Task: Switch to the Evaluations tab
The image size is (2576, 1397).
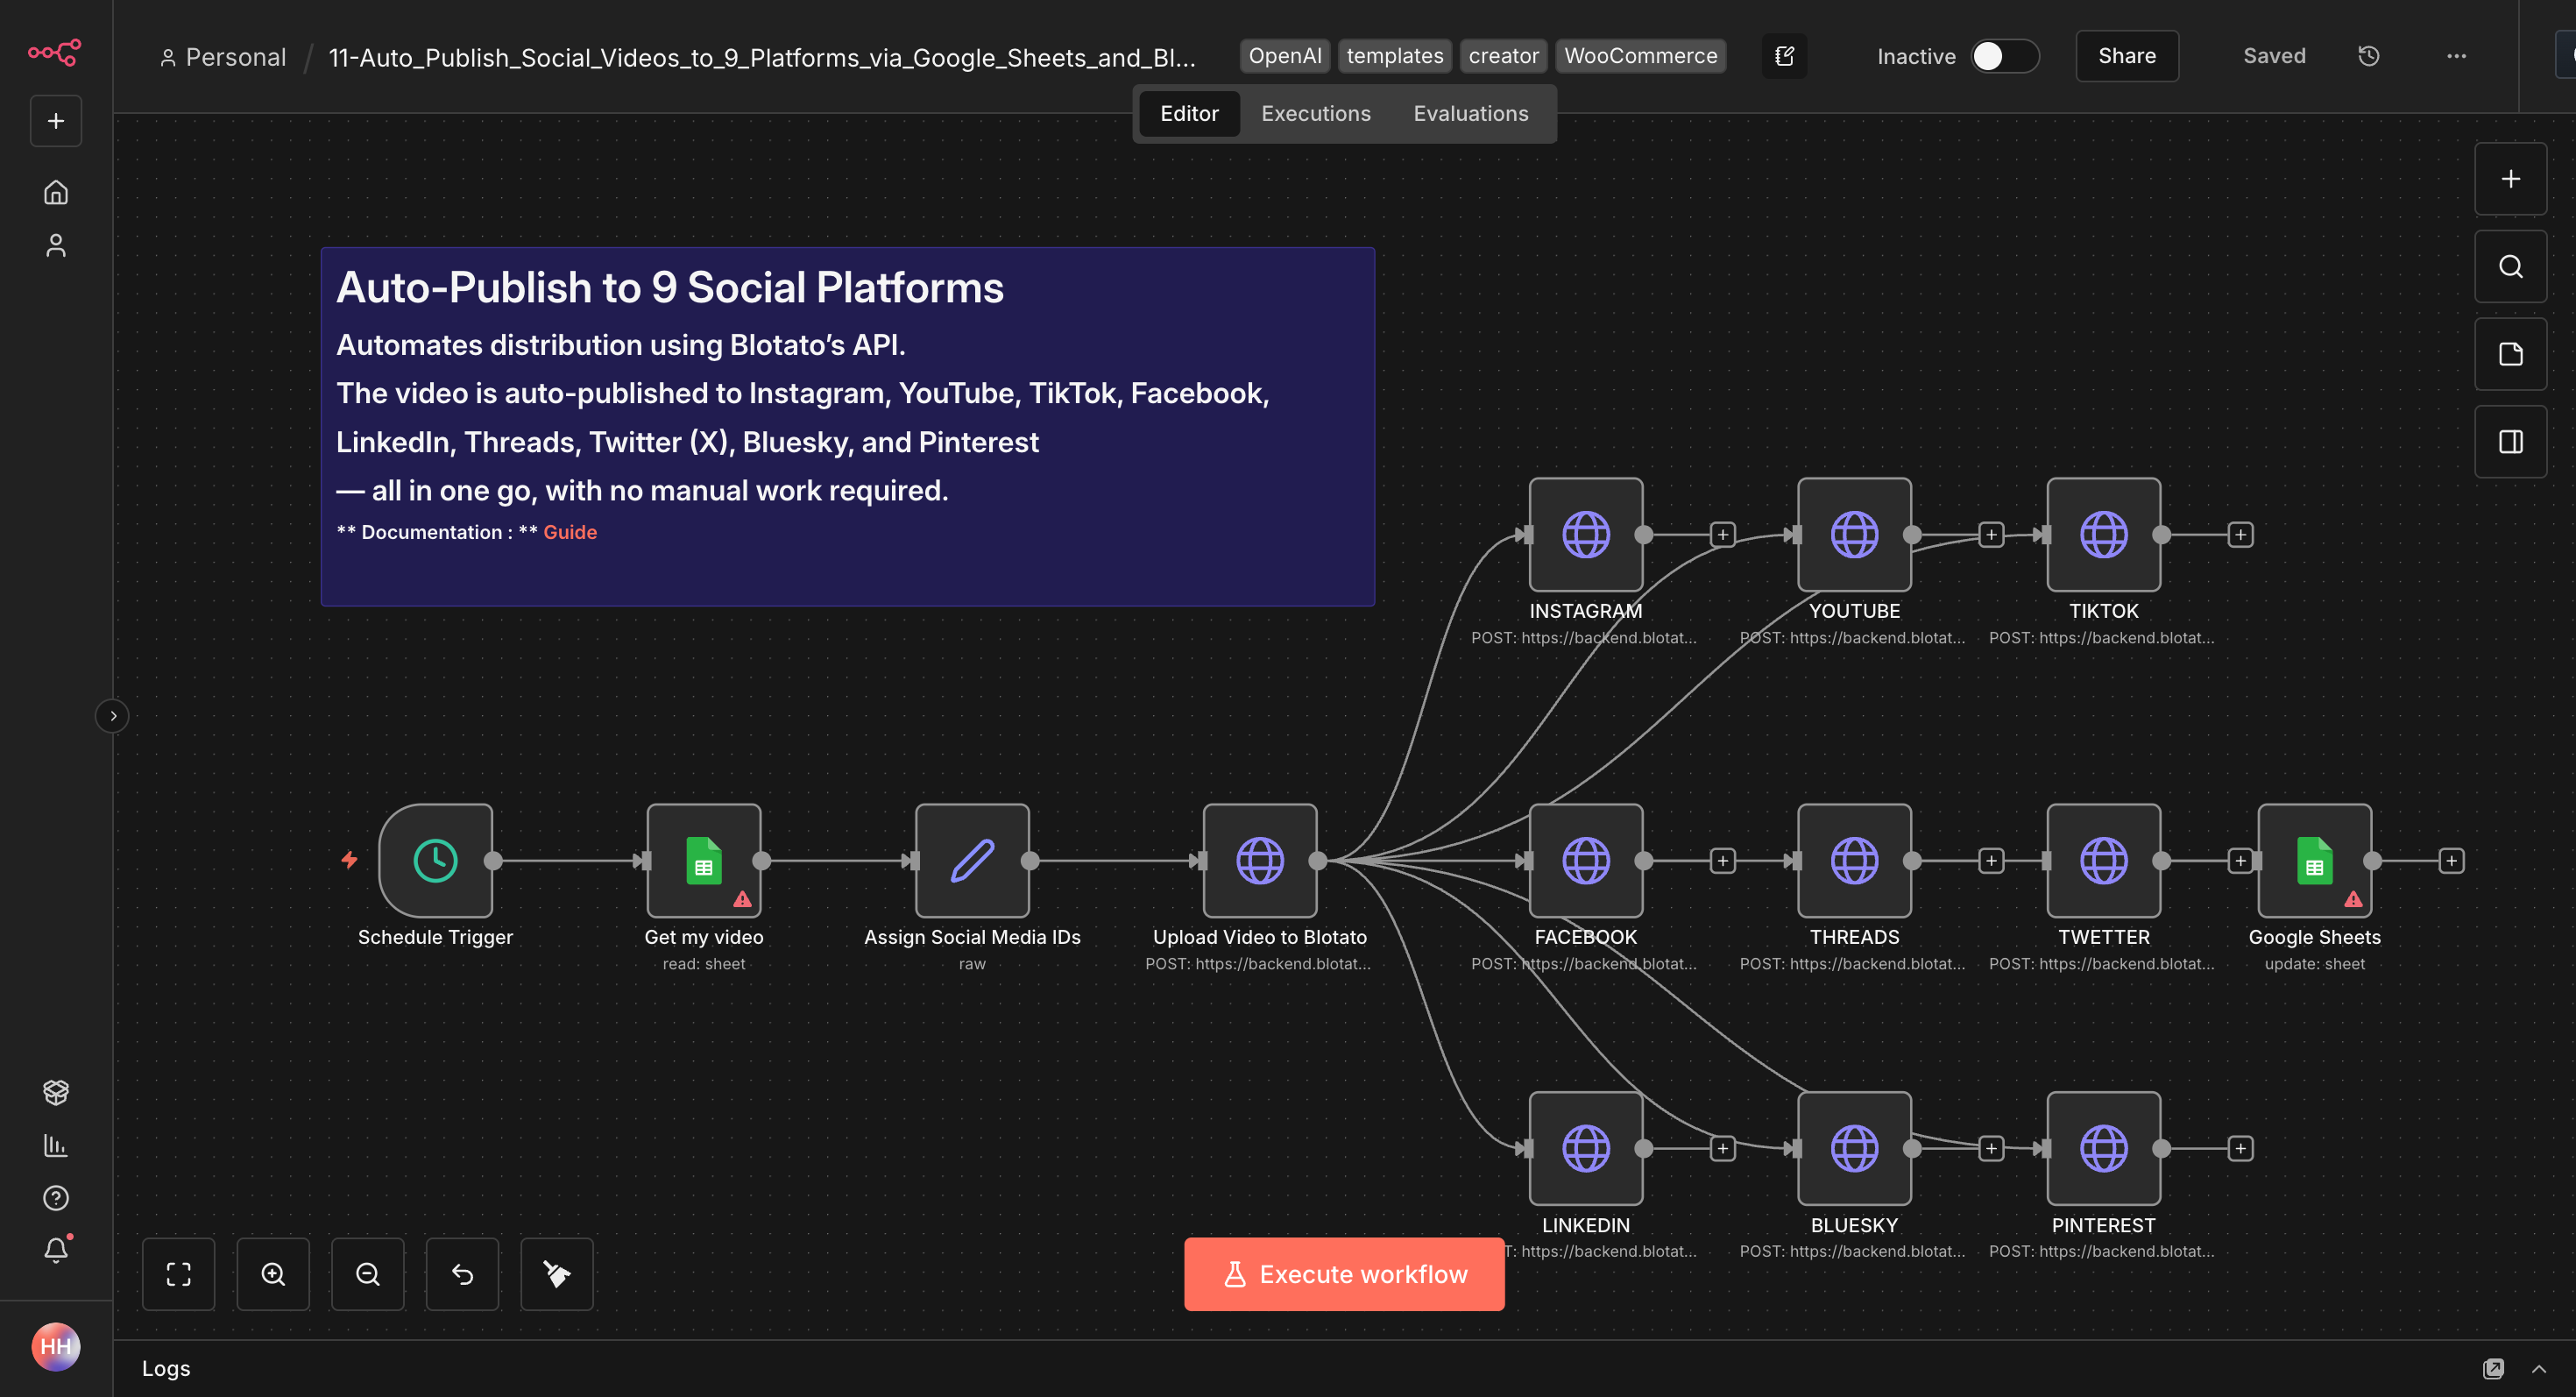Action: pyautogui.click(x=1470, y=113)
